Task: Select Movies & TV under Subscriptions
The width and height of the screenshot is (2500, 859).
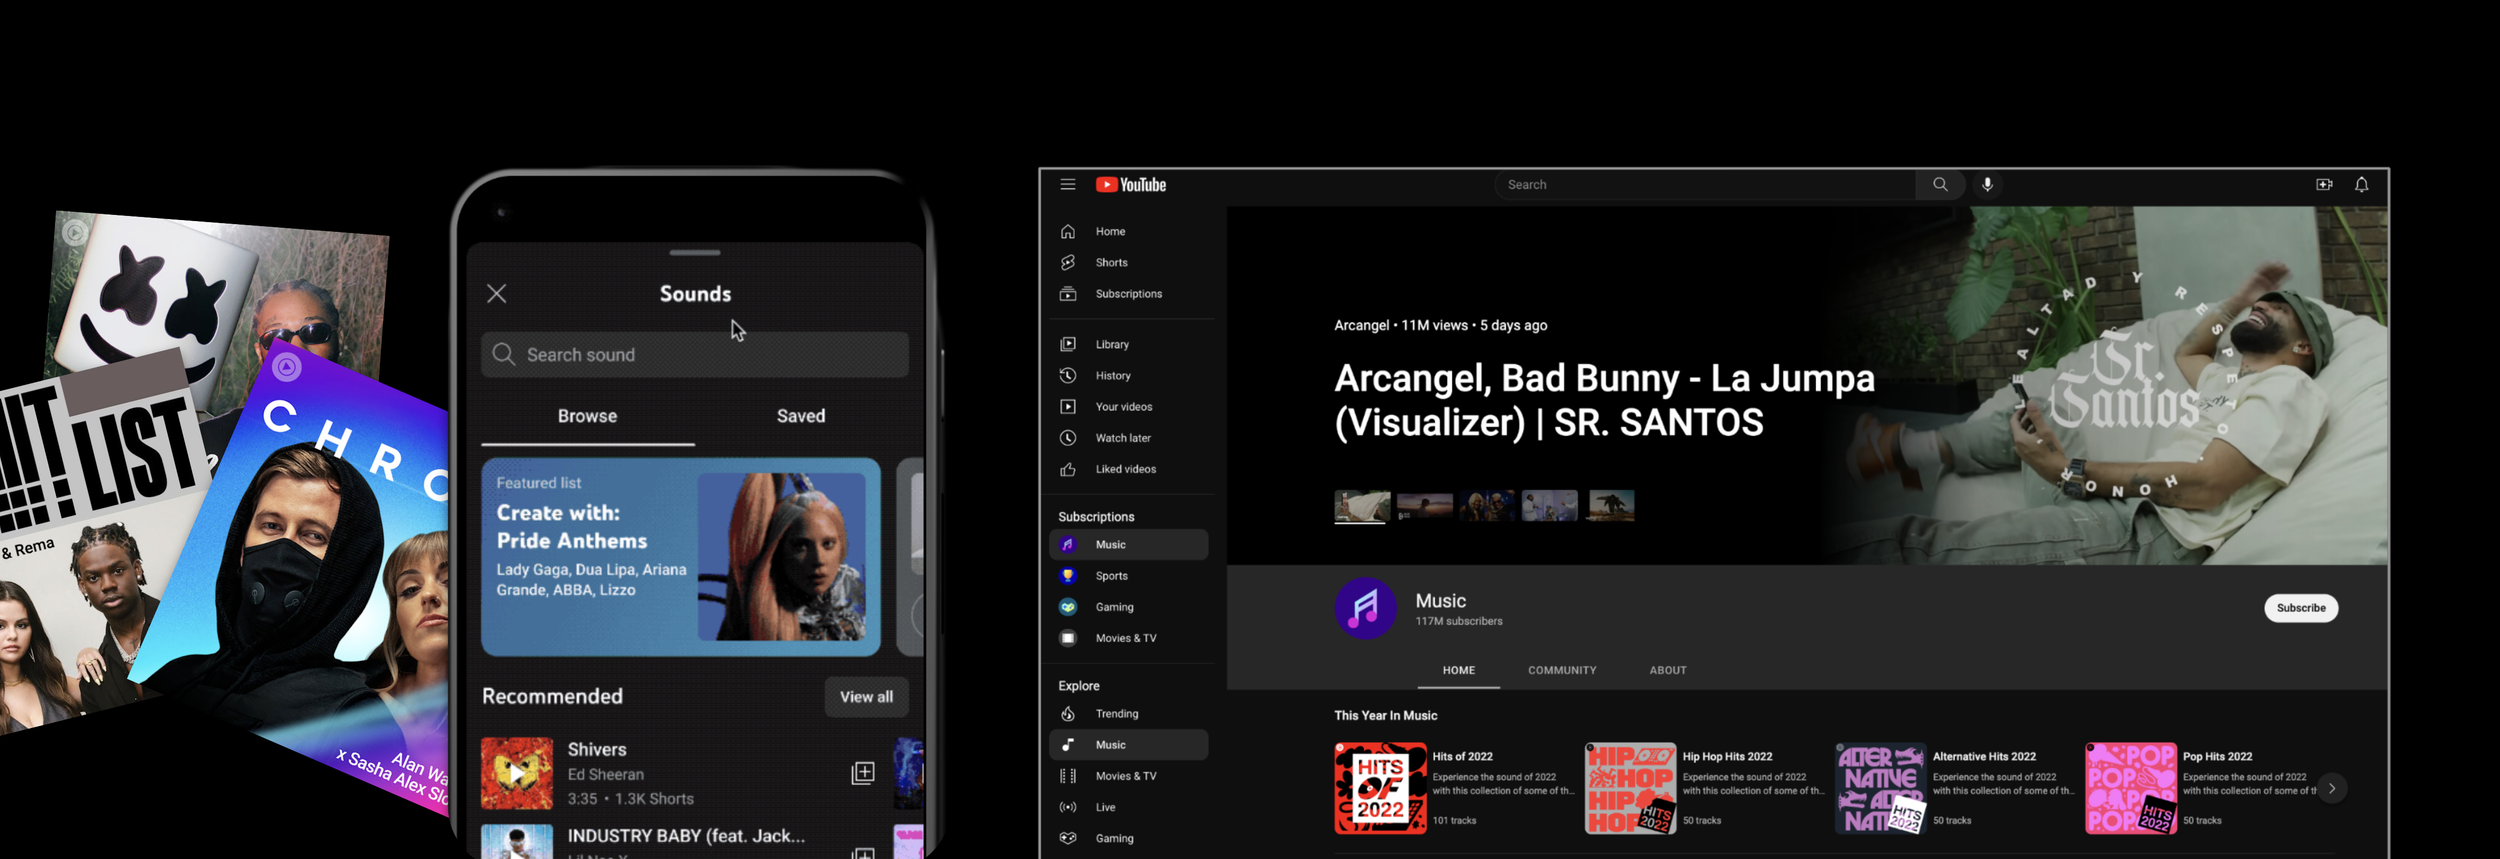Action: pos(1129,638)
